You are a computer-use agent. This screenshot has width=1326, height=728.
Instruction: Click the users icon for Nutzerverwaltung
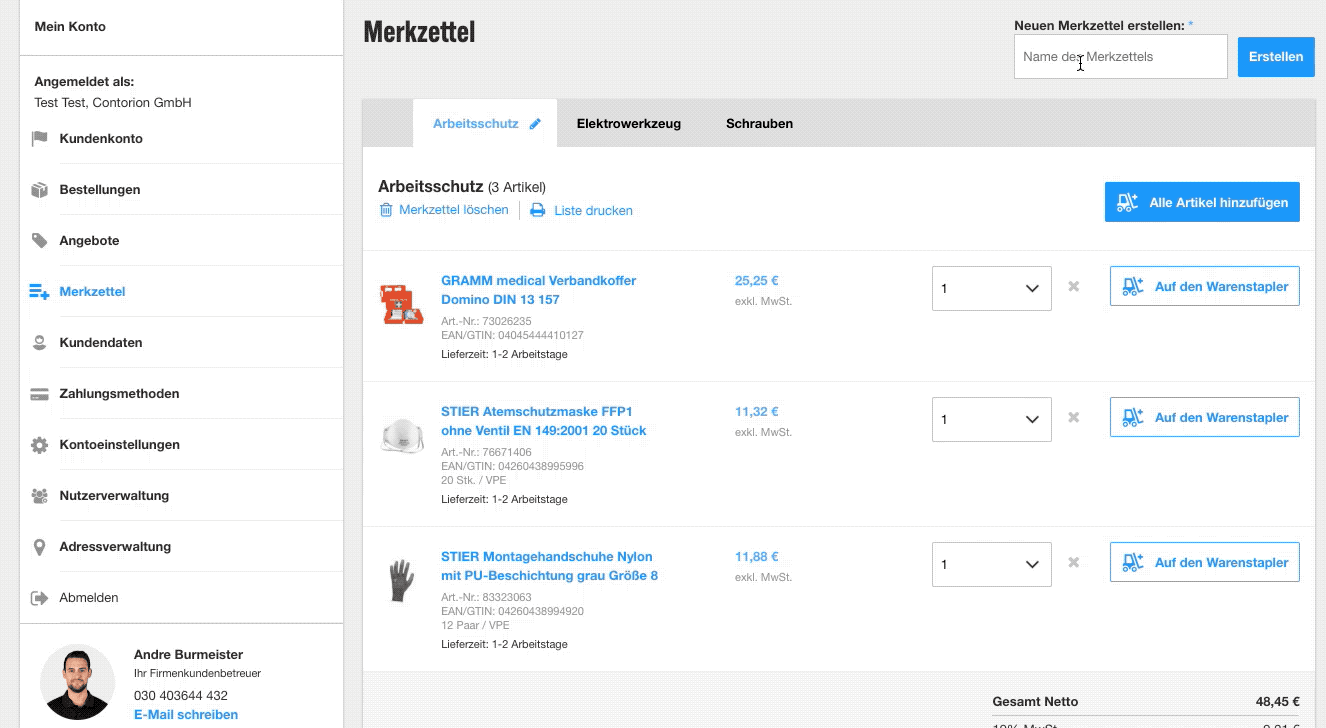40,496
